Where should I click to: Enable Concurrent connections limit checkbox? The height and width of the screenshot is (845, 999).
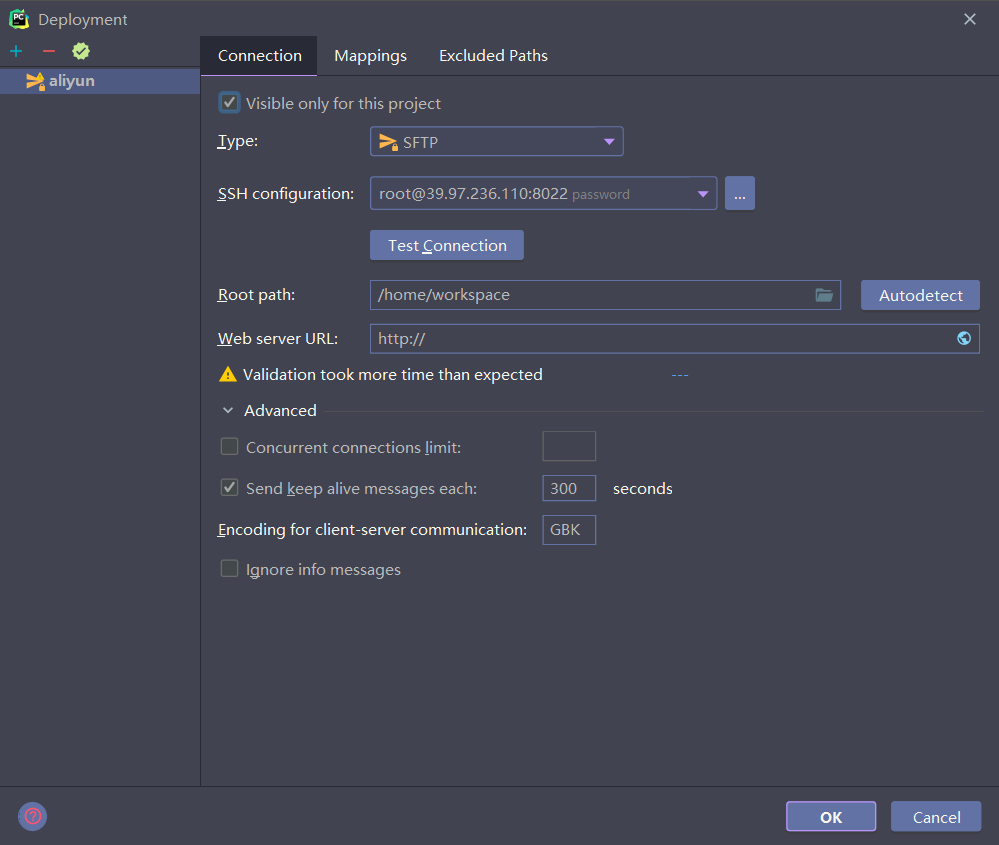point(229,447)
